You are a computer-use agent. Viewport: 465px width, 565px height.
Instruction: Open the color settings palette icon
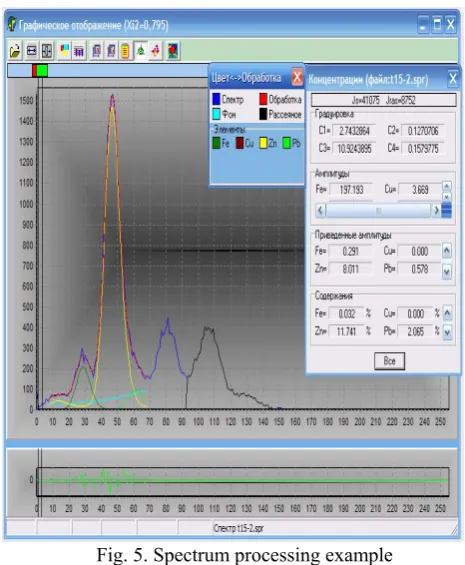click(x=65, y=50)
